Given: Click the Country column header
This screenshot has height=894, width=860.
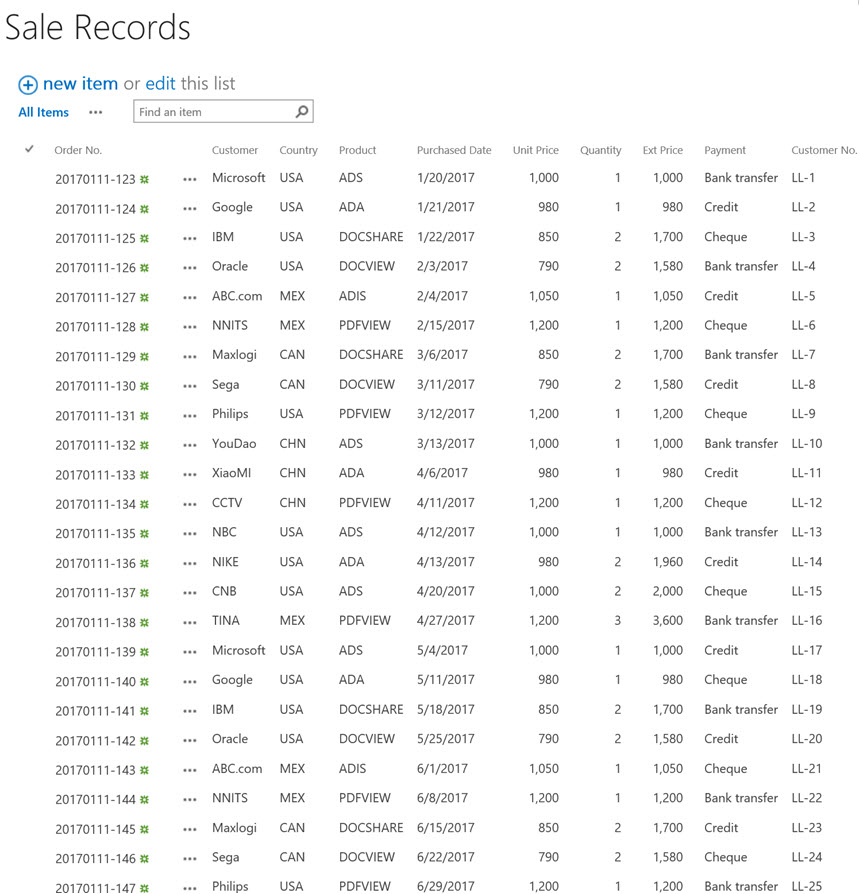Looking at the screenshot, I should [298, 150].
